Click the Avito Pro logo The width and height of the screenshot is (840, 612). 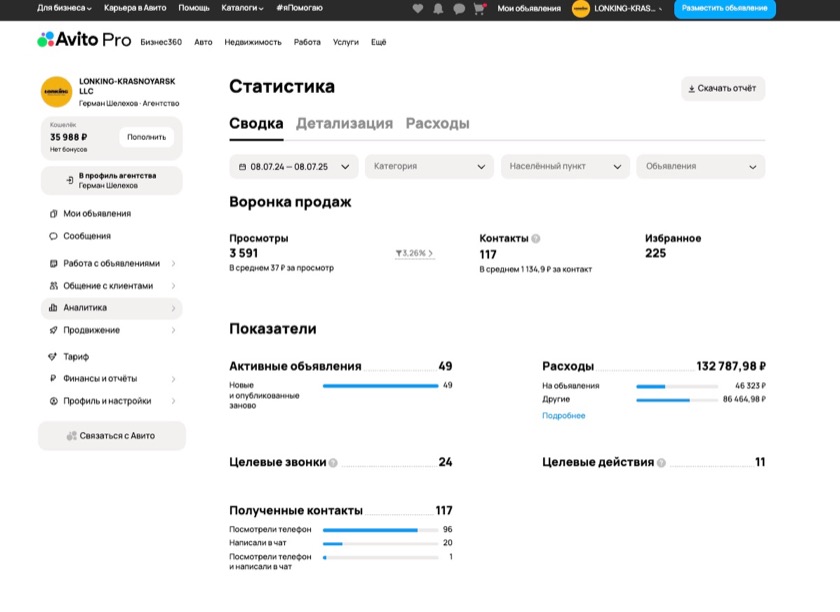pyautogui.click(x=84, y=40)
